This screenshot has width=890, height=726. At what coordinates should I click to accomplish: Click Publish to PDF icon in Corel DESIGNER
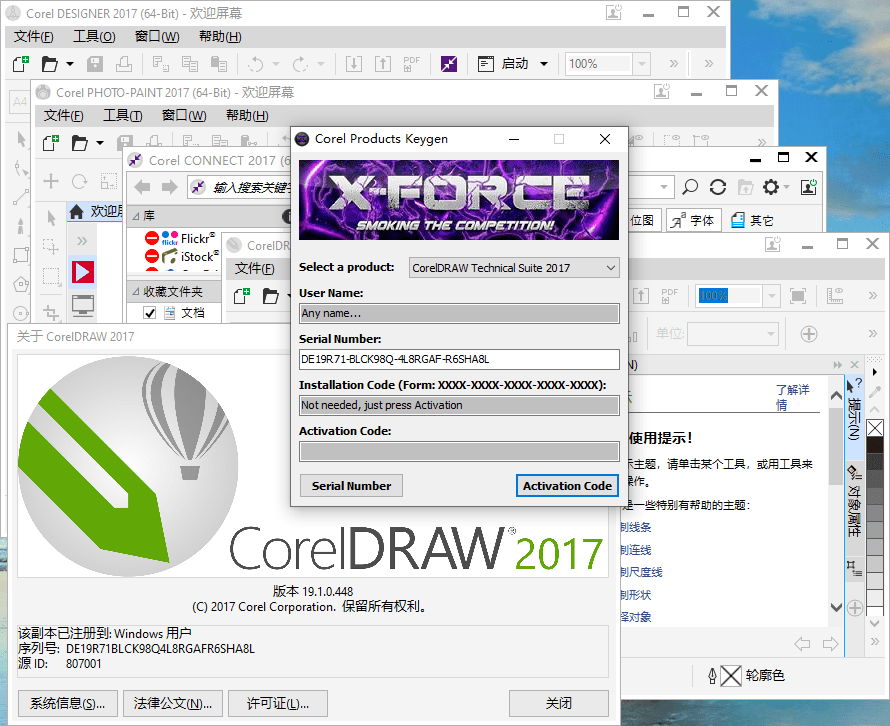tap(412, 64)
